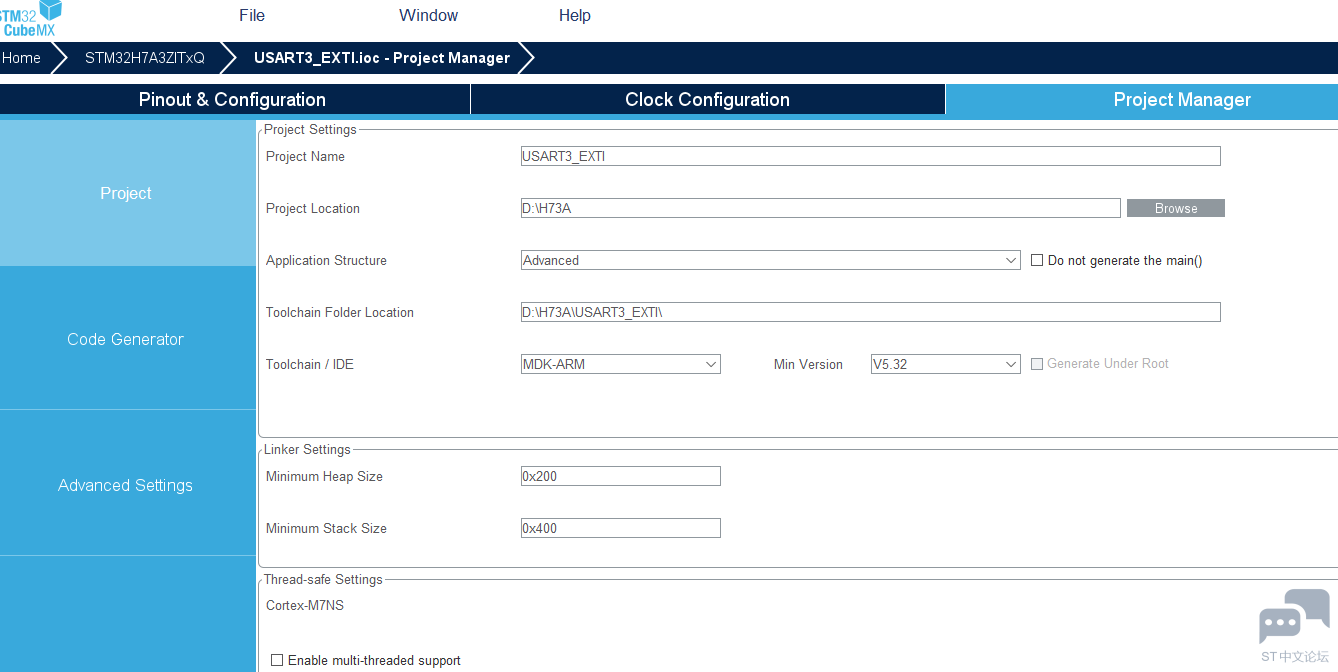This screenshot has height=672, width=1338.
Task: Open the Window menu
Action: 428,15
